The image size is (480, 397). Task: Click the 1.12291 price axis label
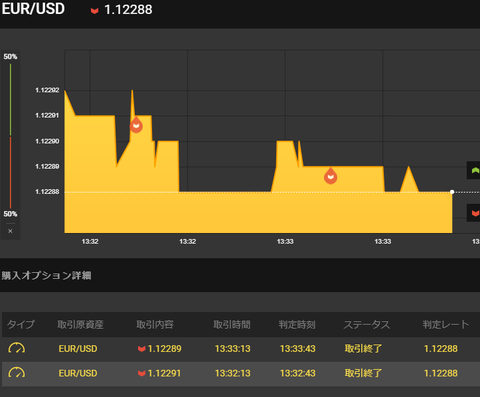click(x=47, y=115)
